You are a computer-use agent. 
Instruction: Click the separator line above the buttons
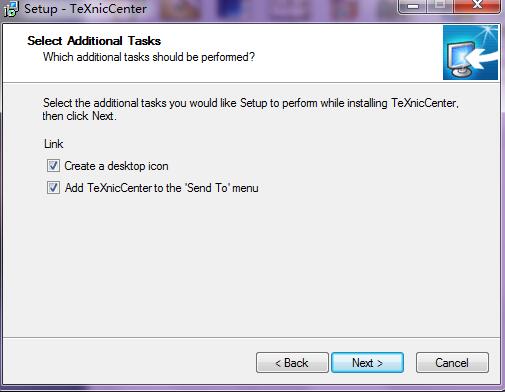click(251, 338)
